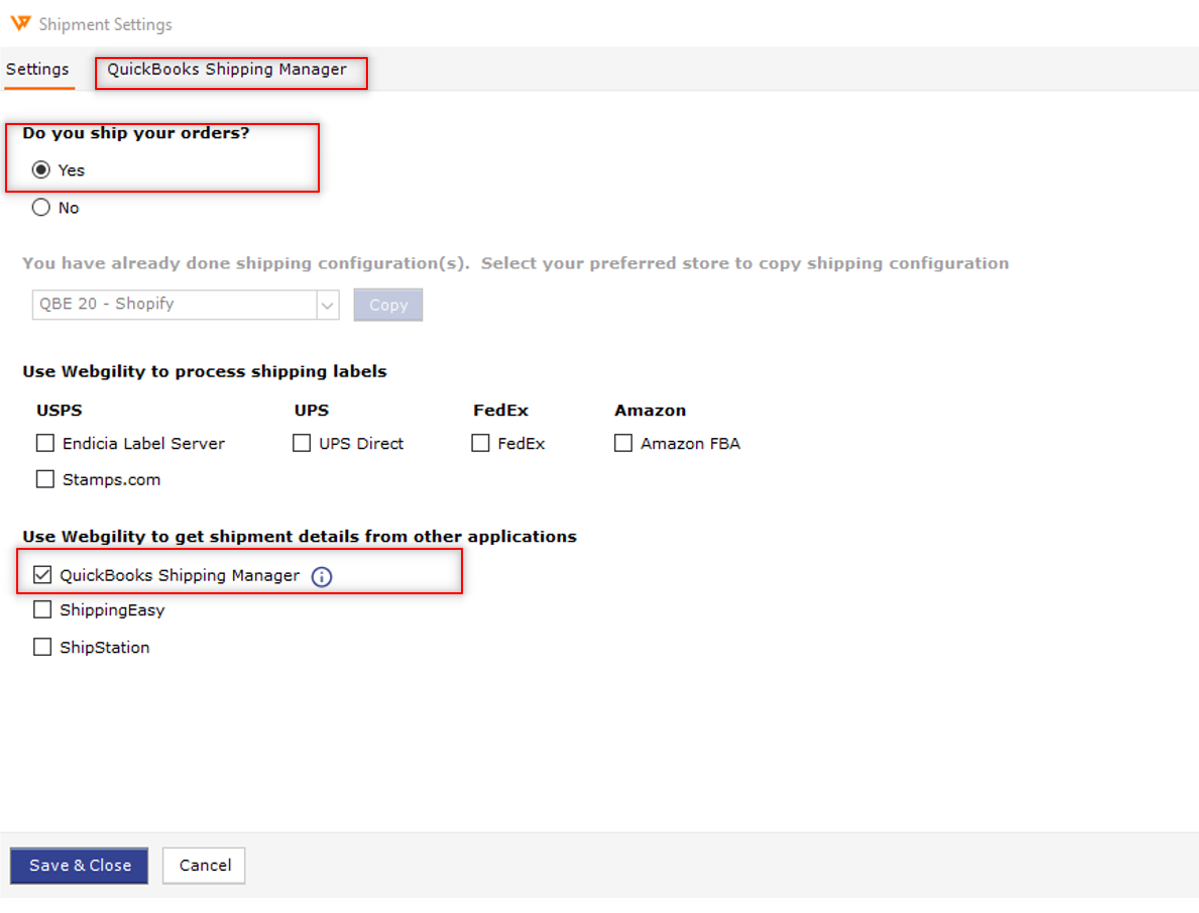Click 'Do you ship your orders?' heading
Image resolution: width=1199 pixels, height=913 pixels.
click(136, 132)
